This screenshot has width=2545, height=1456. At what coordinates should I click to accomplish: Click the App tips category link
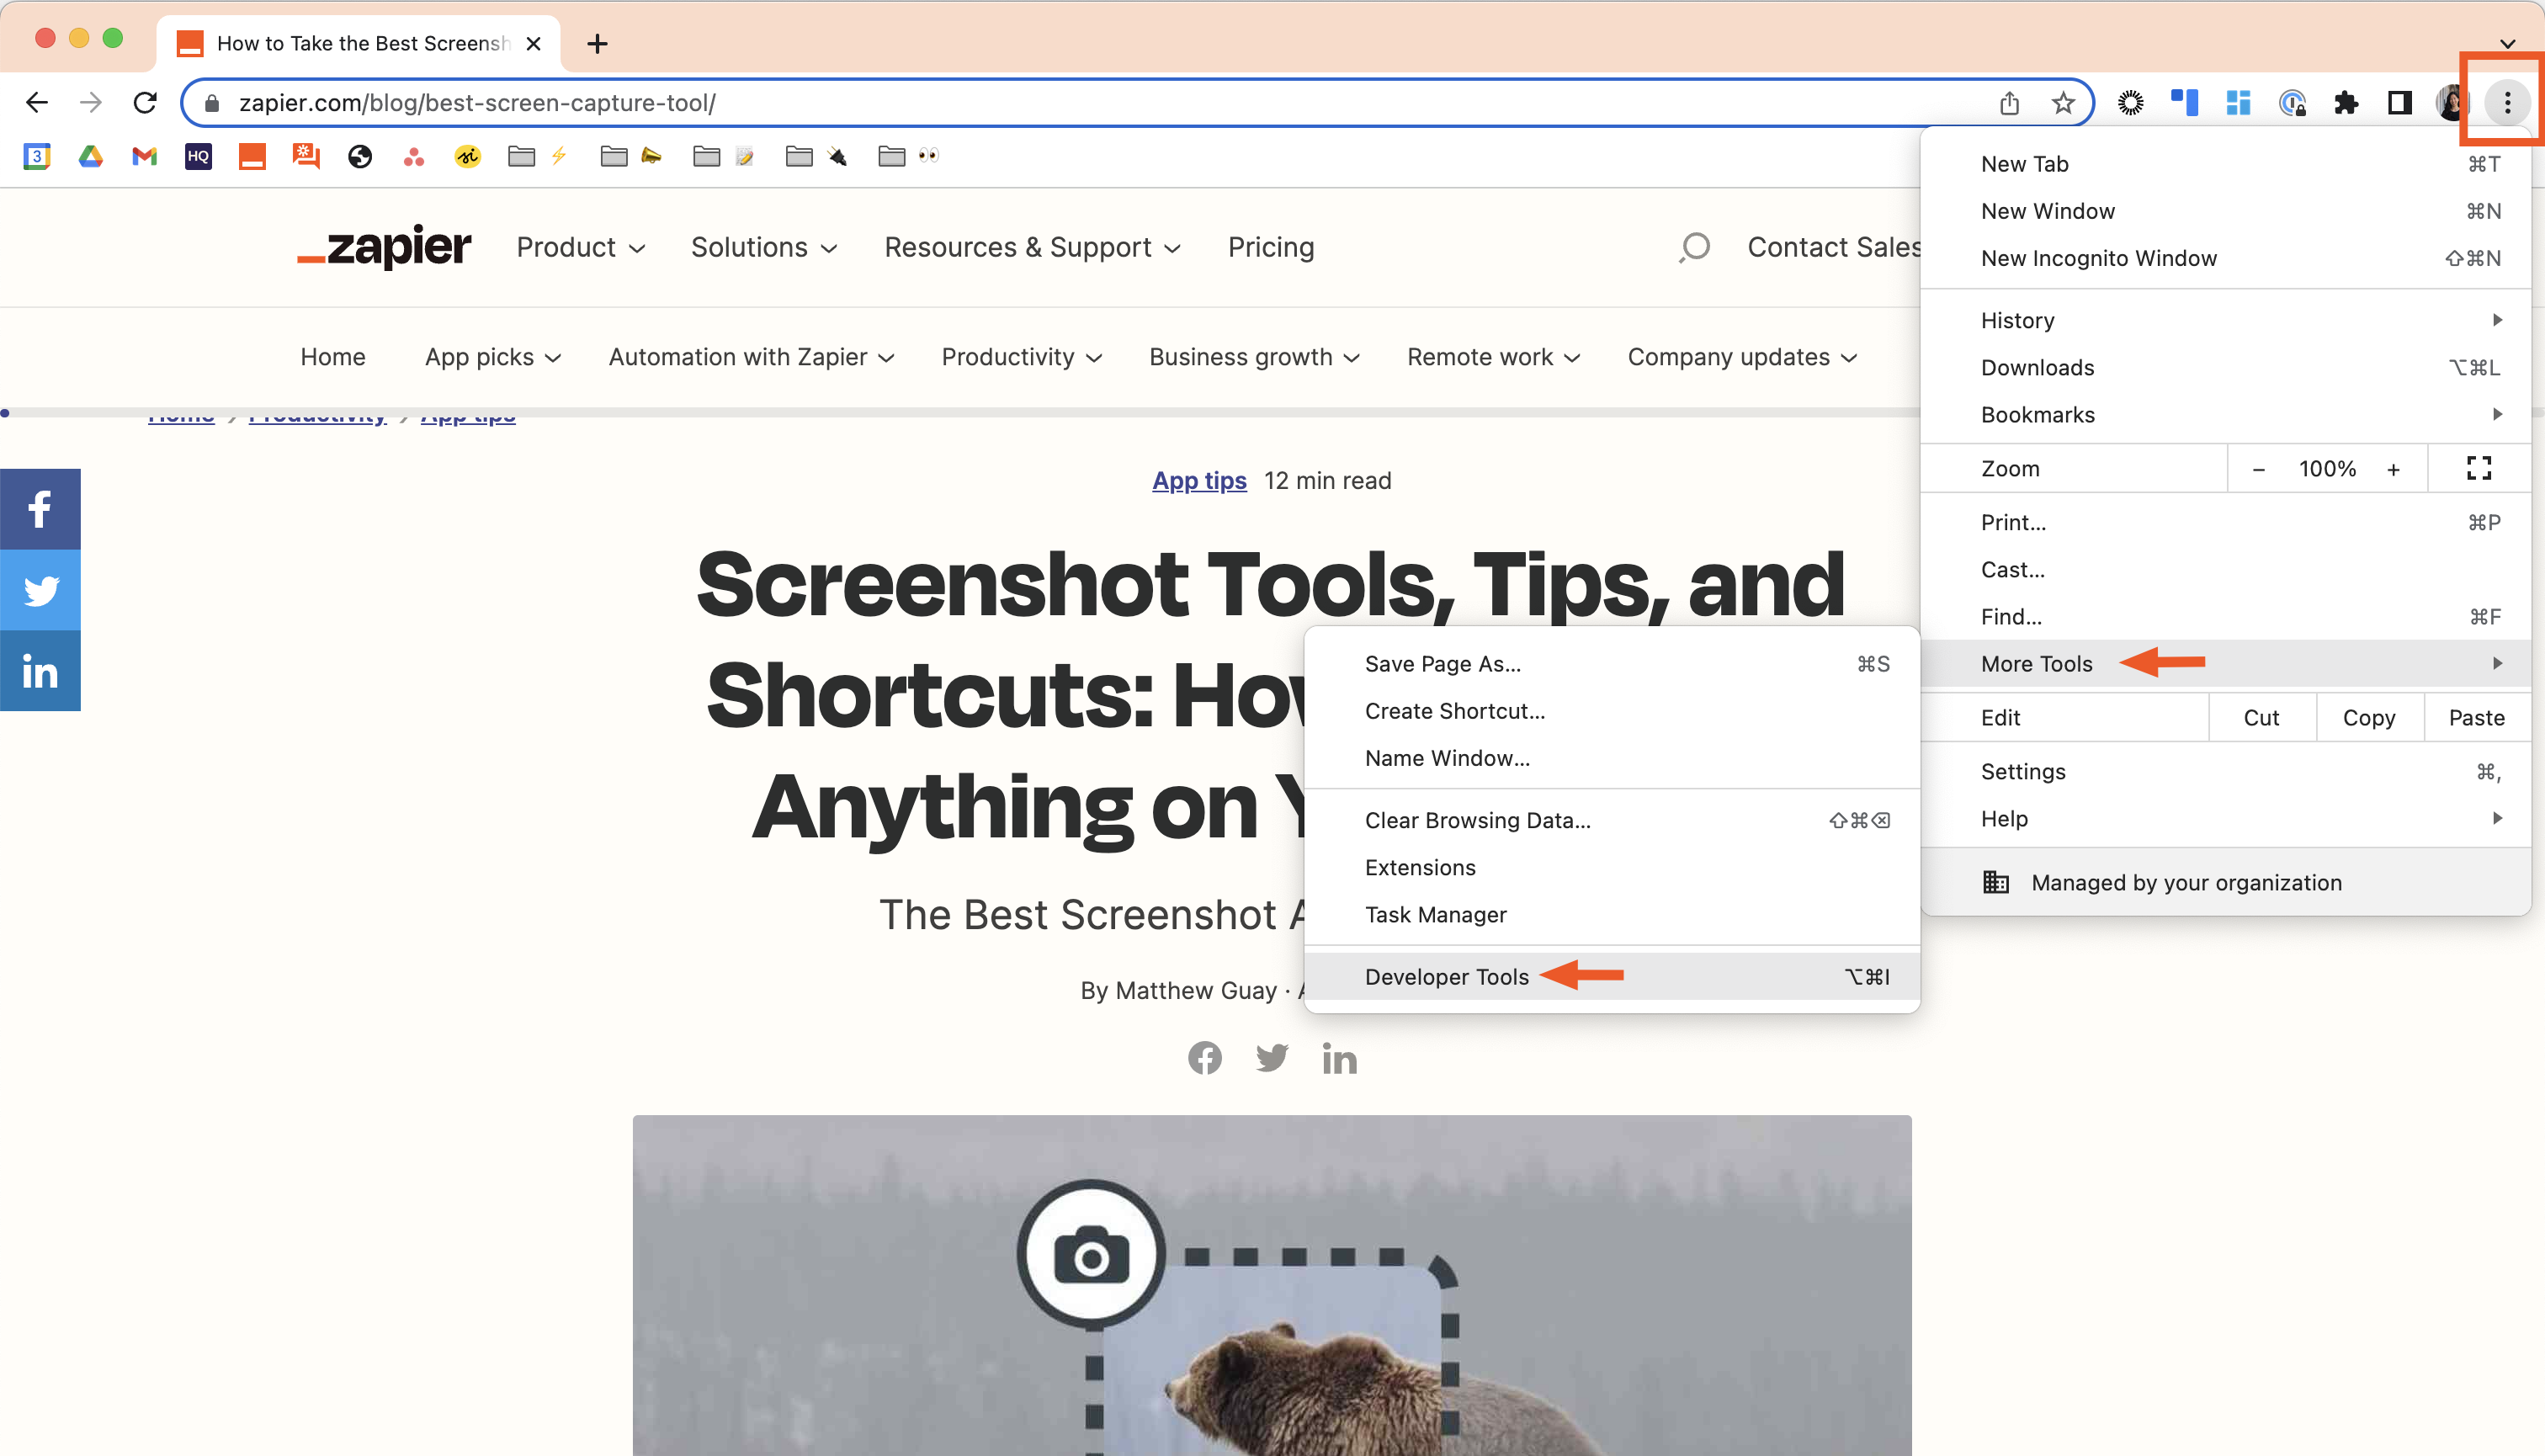tap(1198, 481)
